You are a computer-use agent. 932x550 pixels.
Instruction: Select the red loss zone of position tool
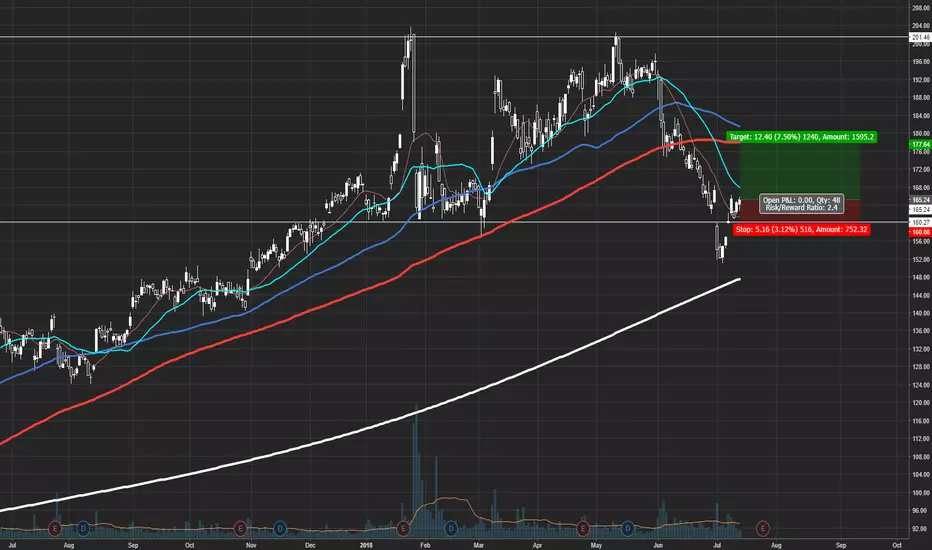(800, 211)
